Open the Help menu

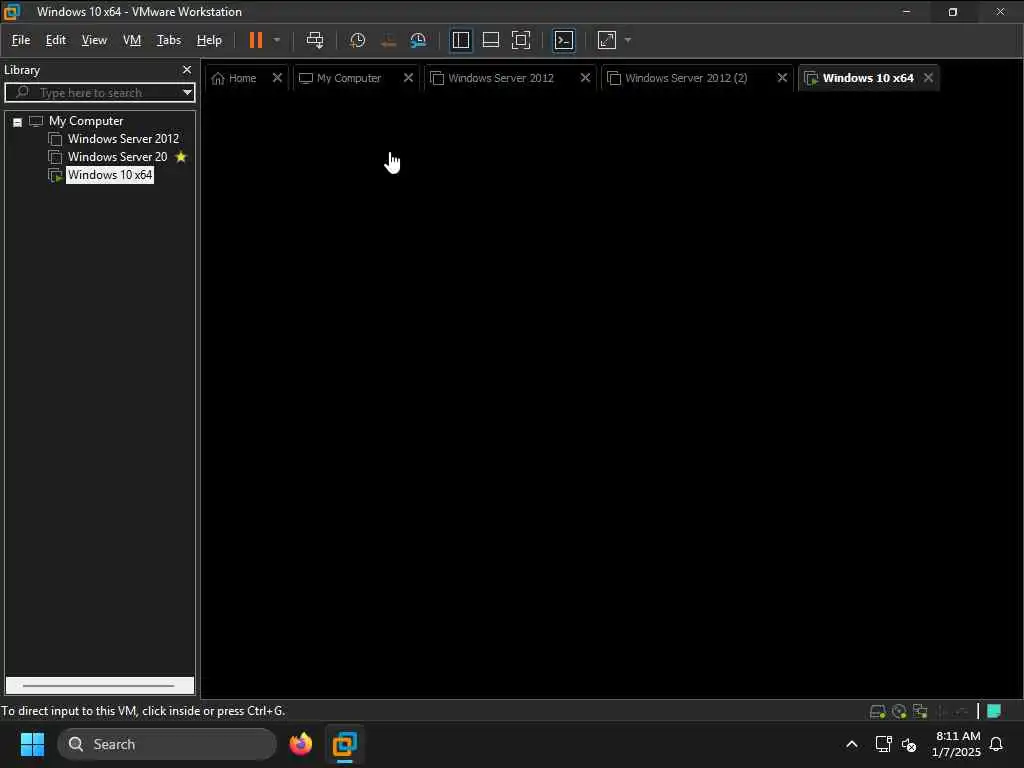coord(209,40)
